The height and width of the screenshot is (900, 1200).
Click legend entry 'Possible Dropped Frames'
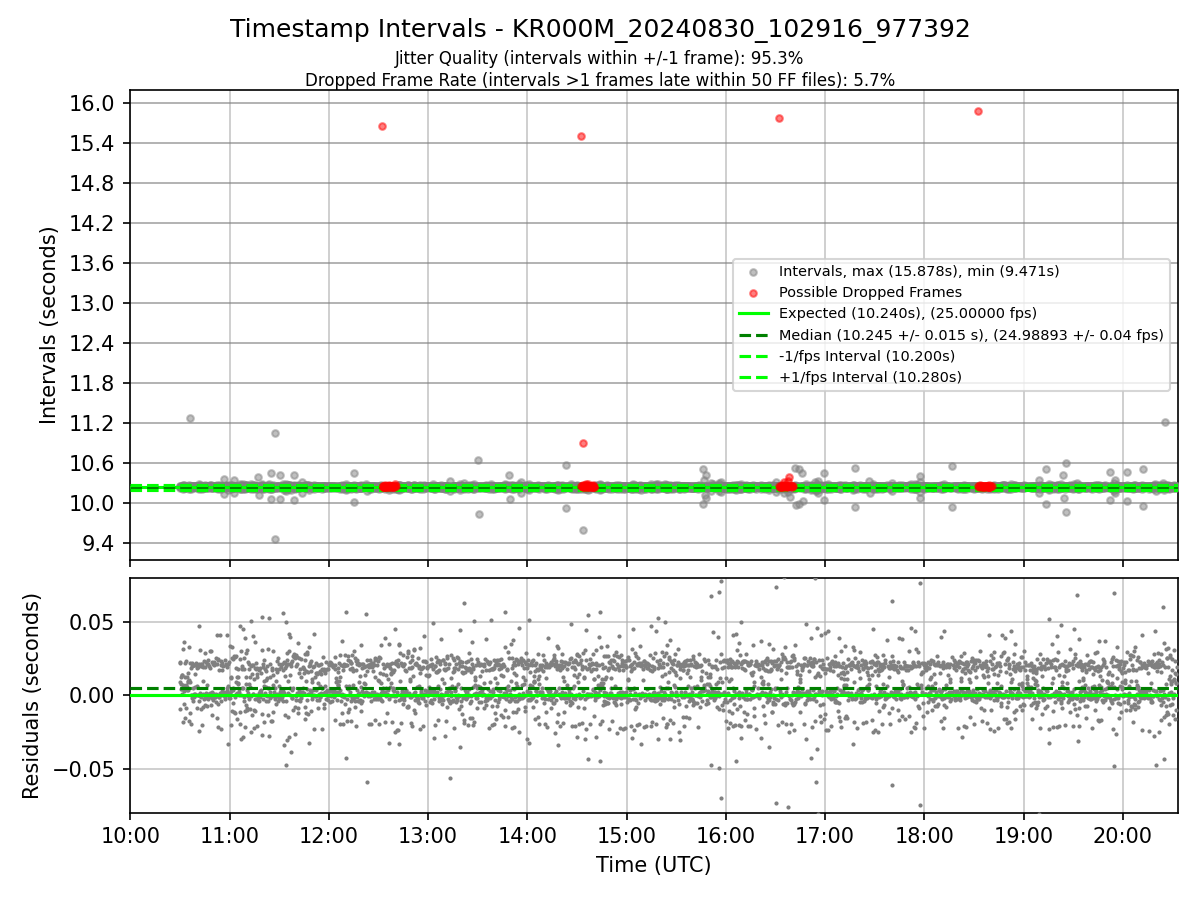tap(870, 292)
